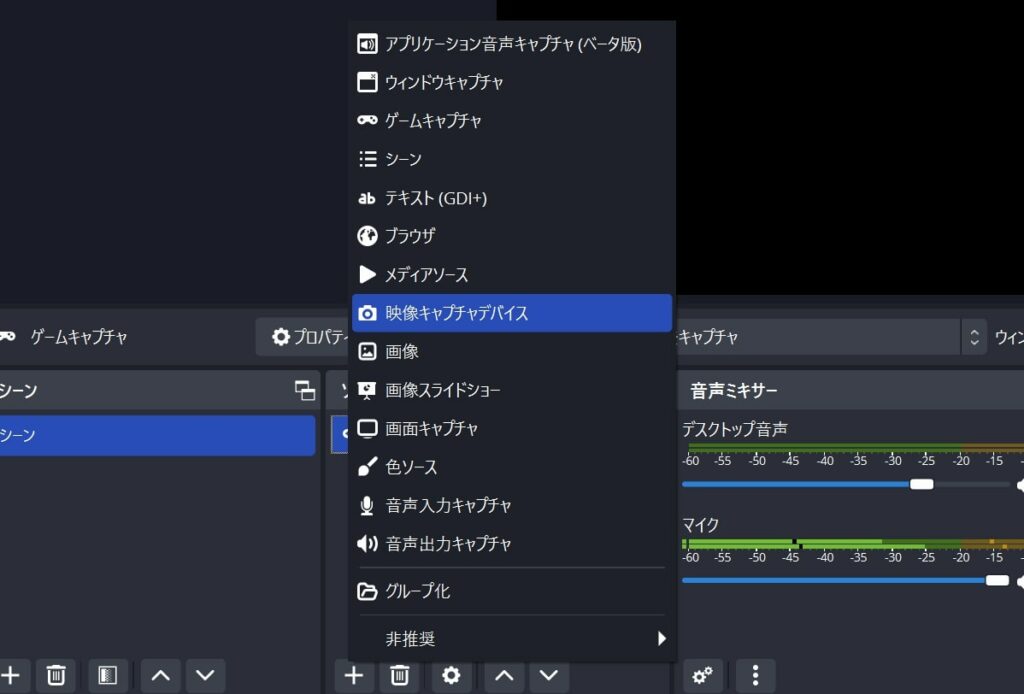
Task: Select the シーン entry in the source menu
Action: [x=512, y=159]
